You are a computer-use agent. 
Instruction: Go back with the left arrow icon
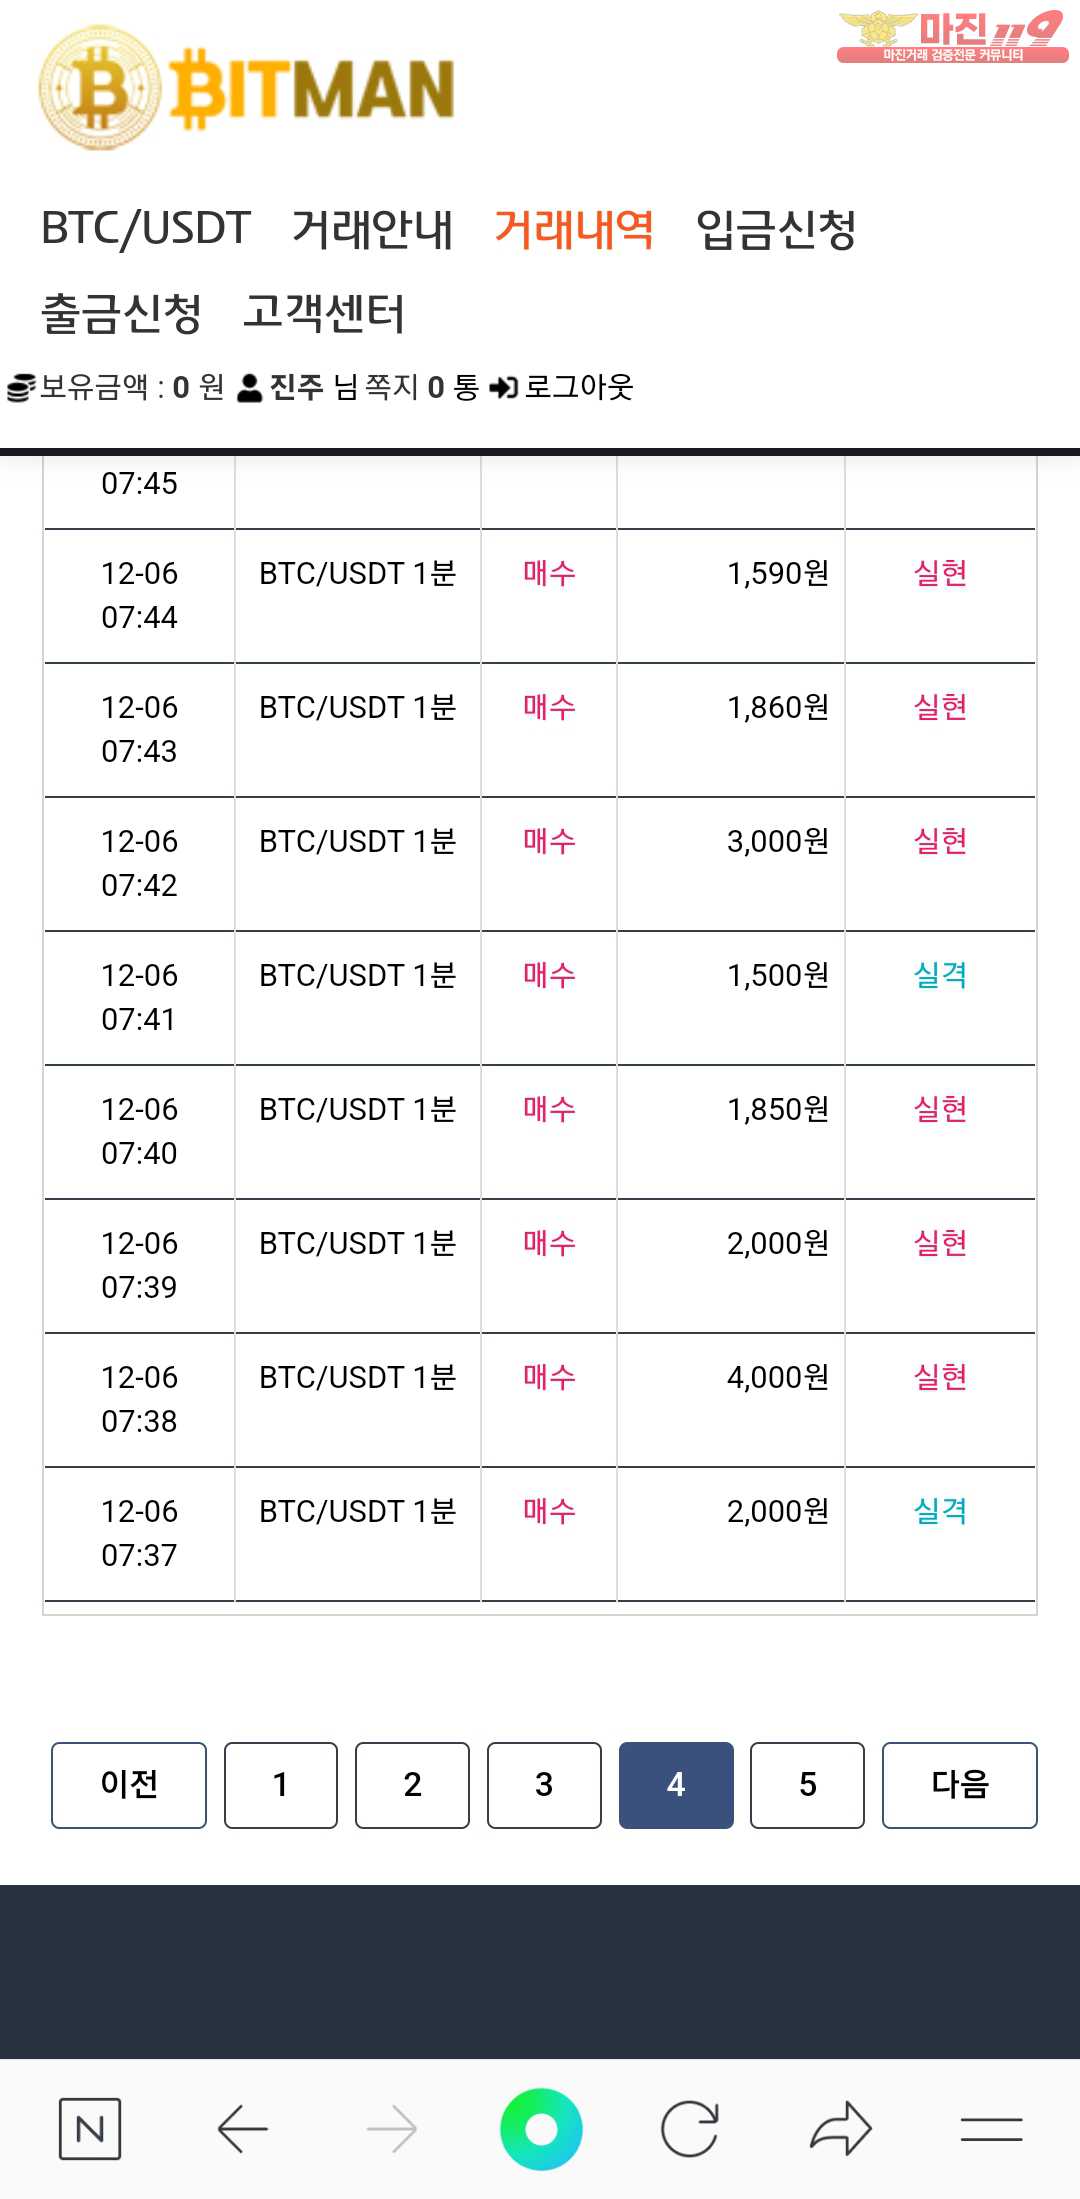(x=242, y=2129)
